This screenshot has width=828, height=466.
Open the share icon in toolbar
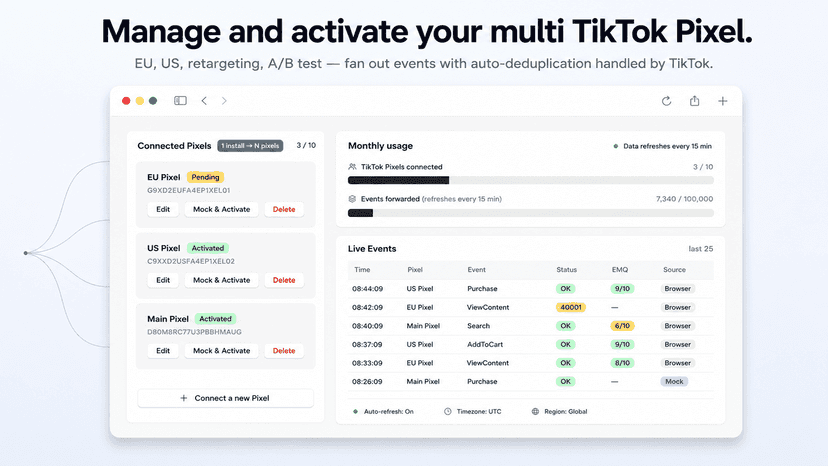tap(694, 100)
